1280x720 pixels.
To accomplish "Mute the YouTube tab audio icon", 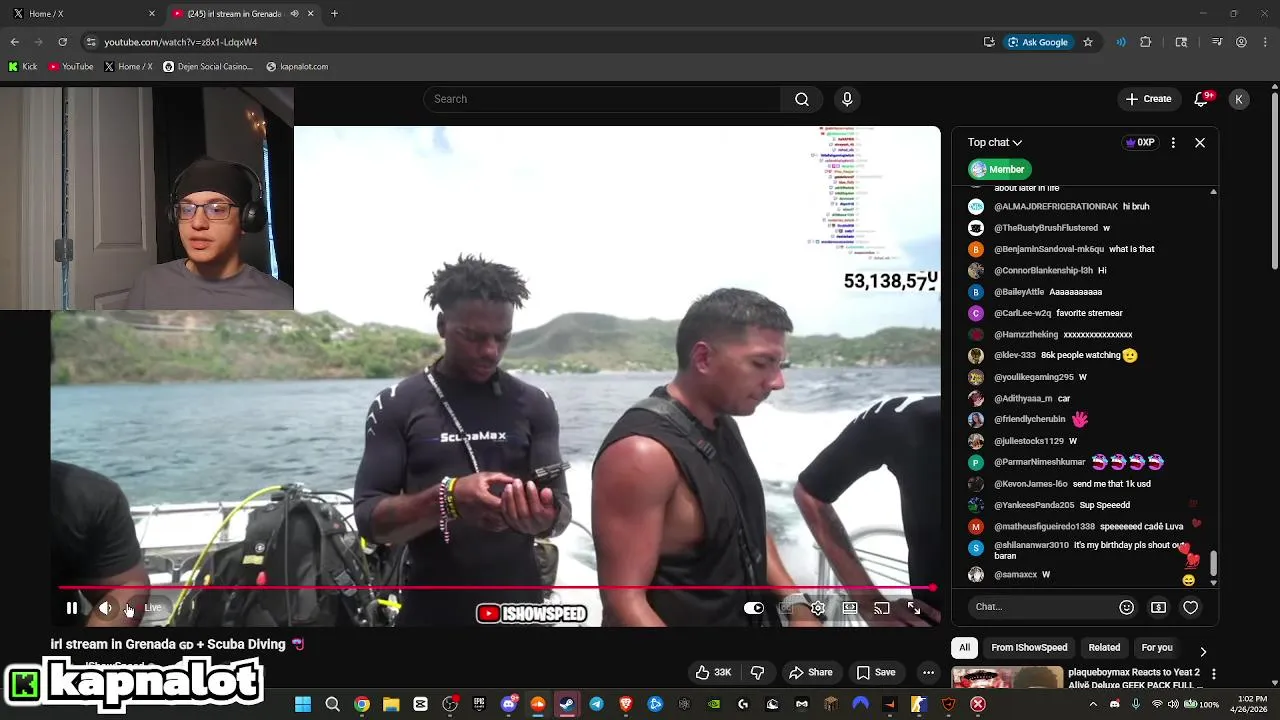I will pyautogui.click(x=294, y=14).
